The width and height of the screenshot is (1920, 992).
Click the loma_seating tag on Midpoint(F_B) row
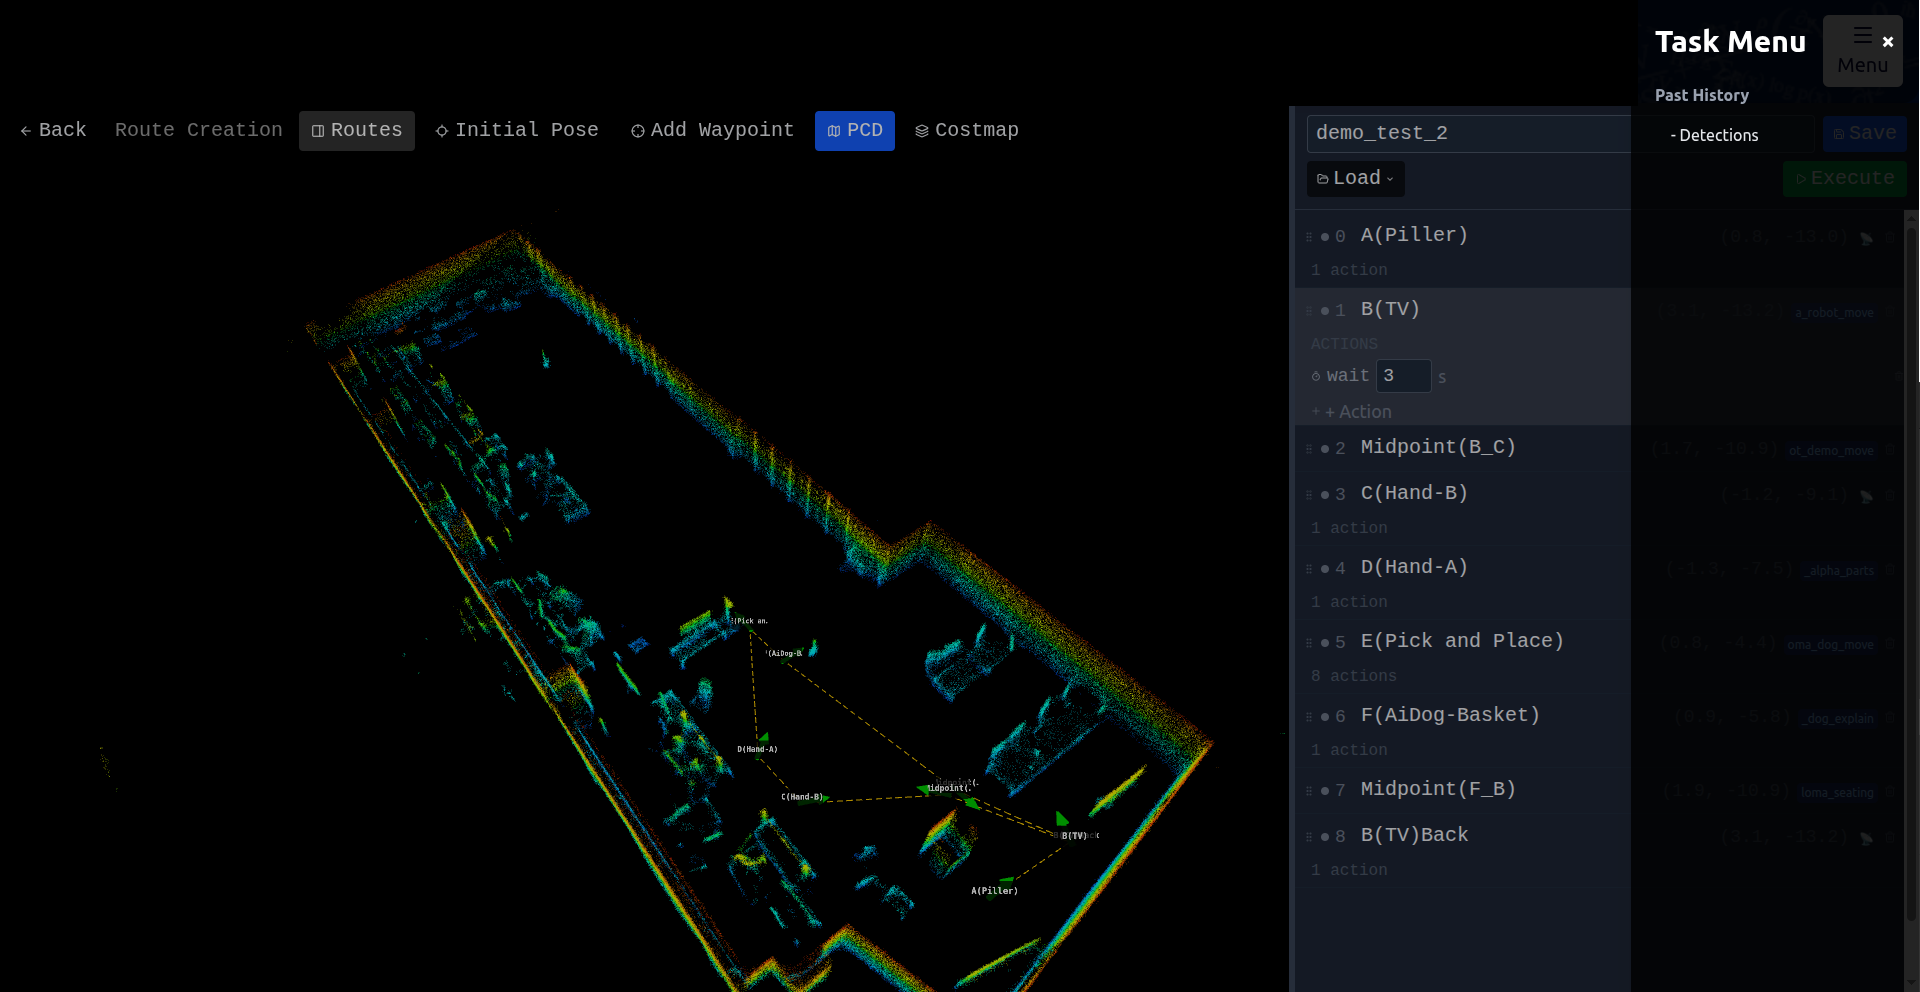(1837, 793)
